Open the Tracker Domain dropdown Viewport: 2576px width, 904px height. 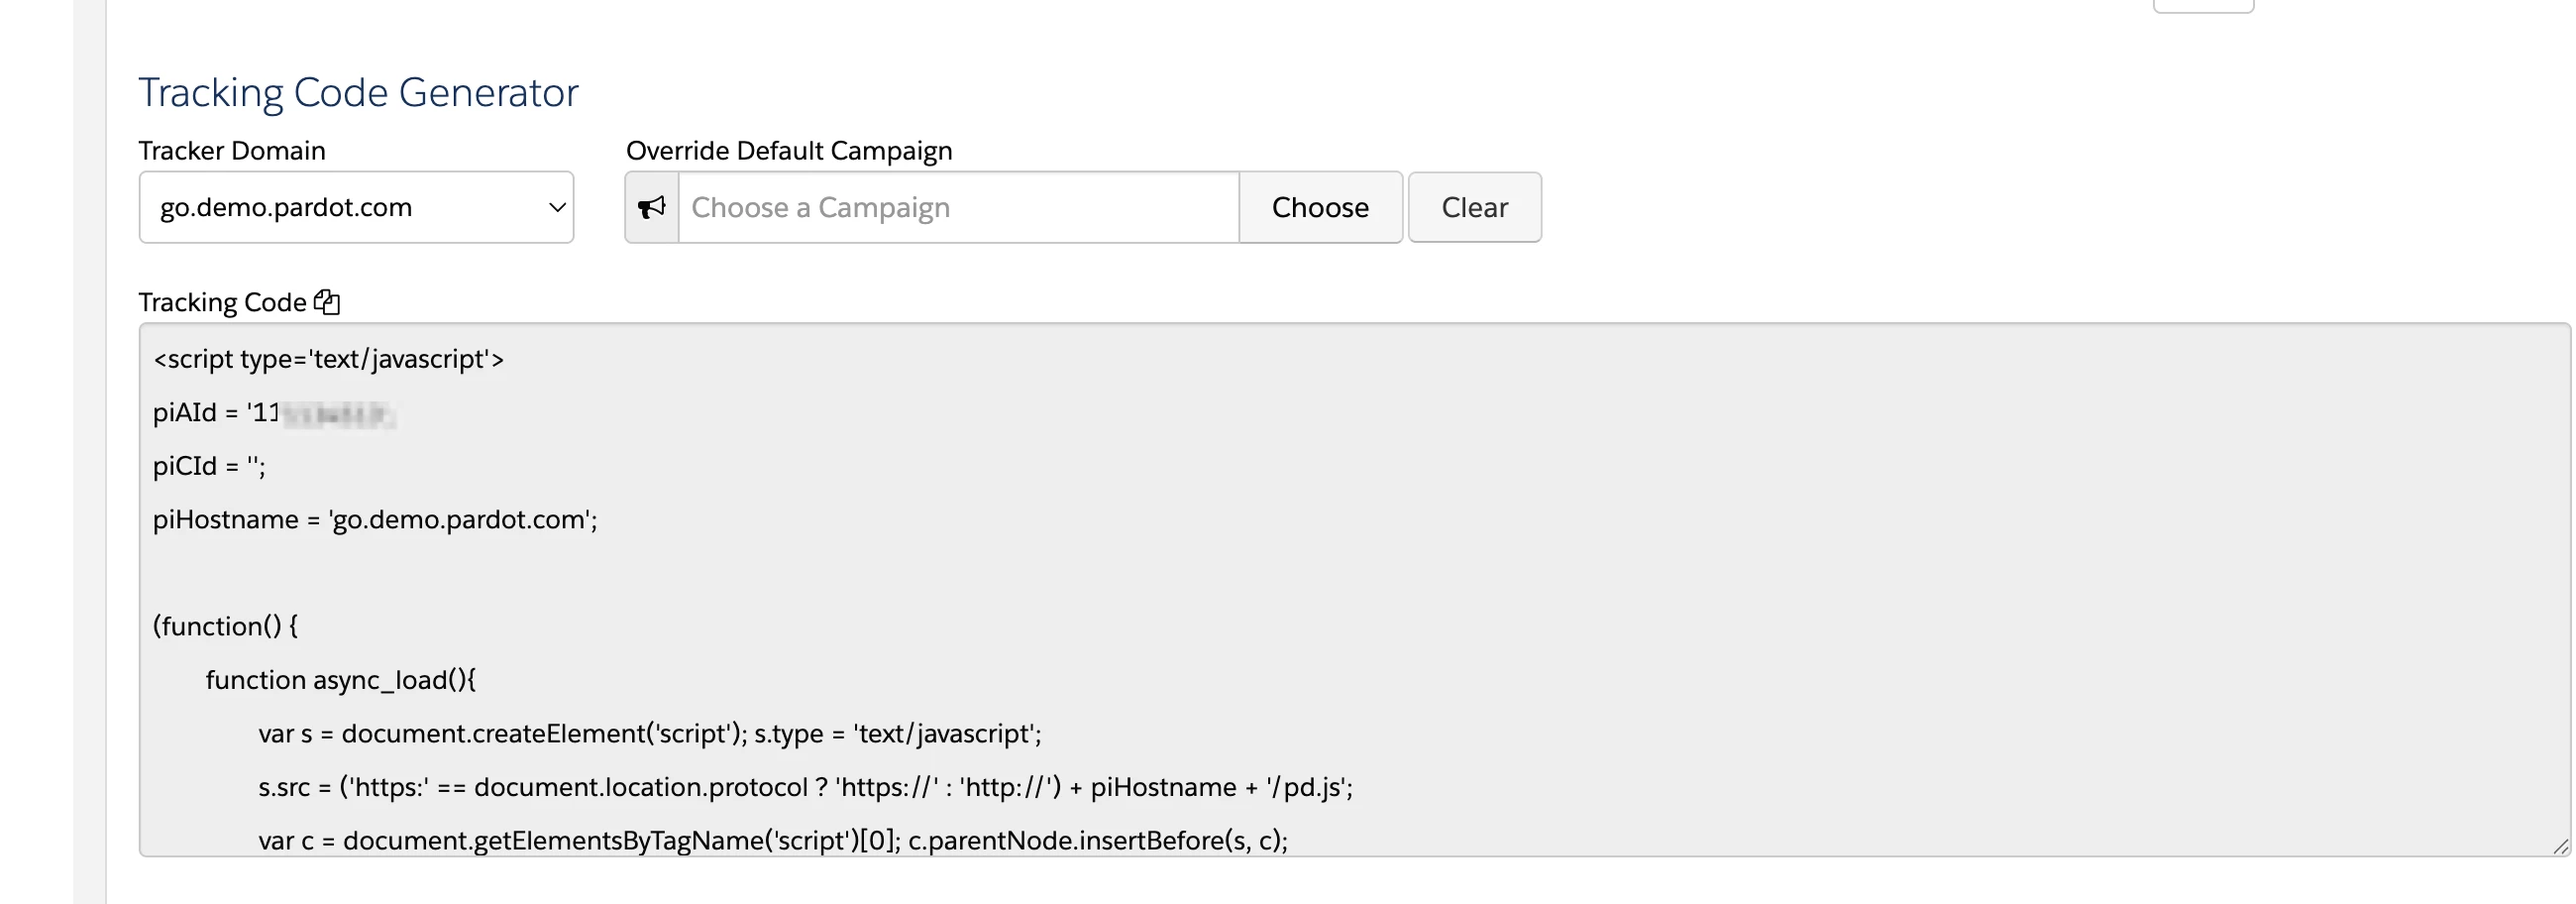(x=356, y=207)
